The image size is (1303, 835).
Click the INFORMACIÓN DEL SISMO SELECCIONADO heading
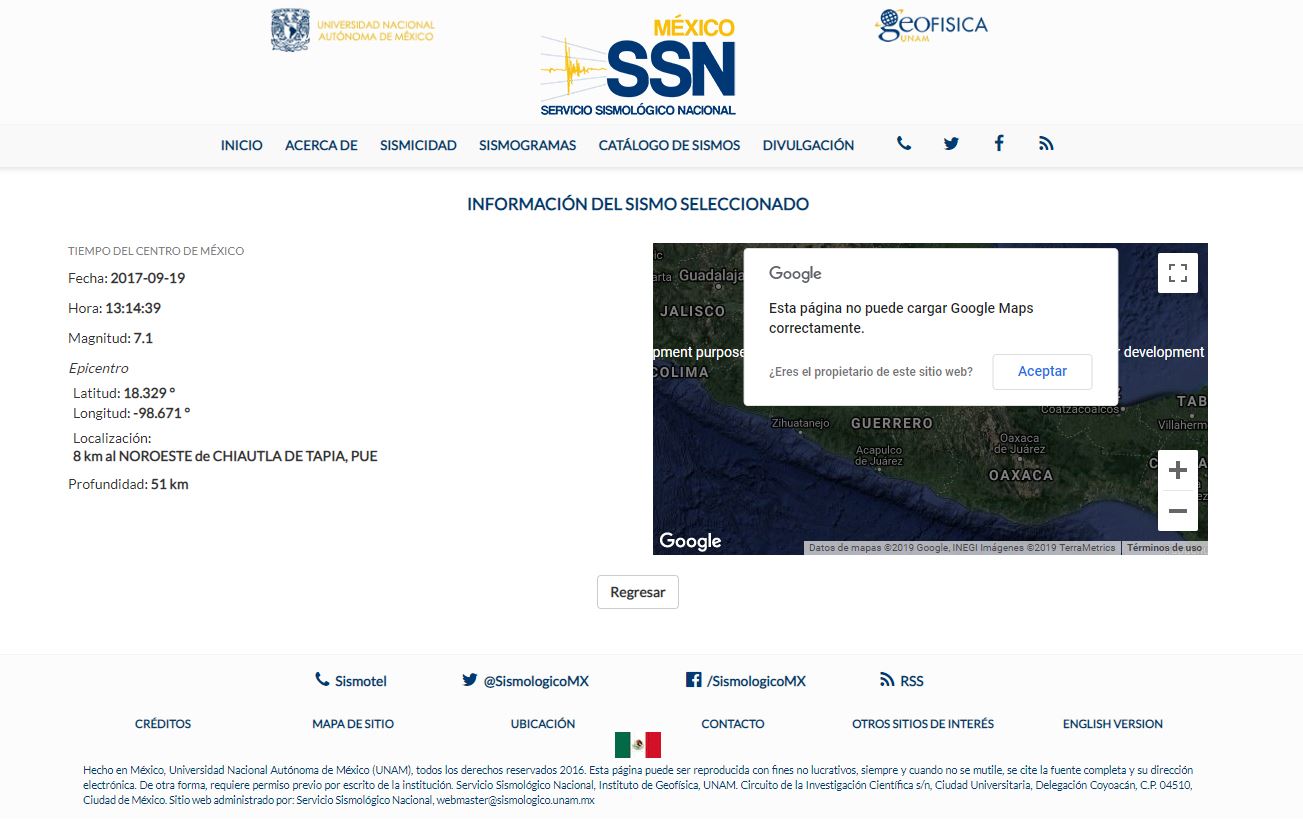(x=638, y=204)
